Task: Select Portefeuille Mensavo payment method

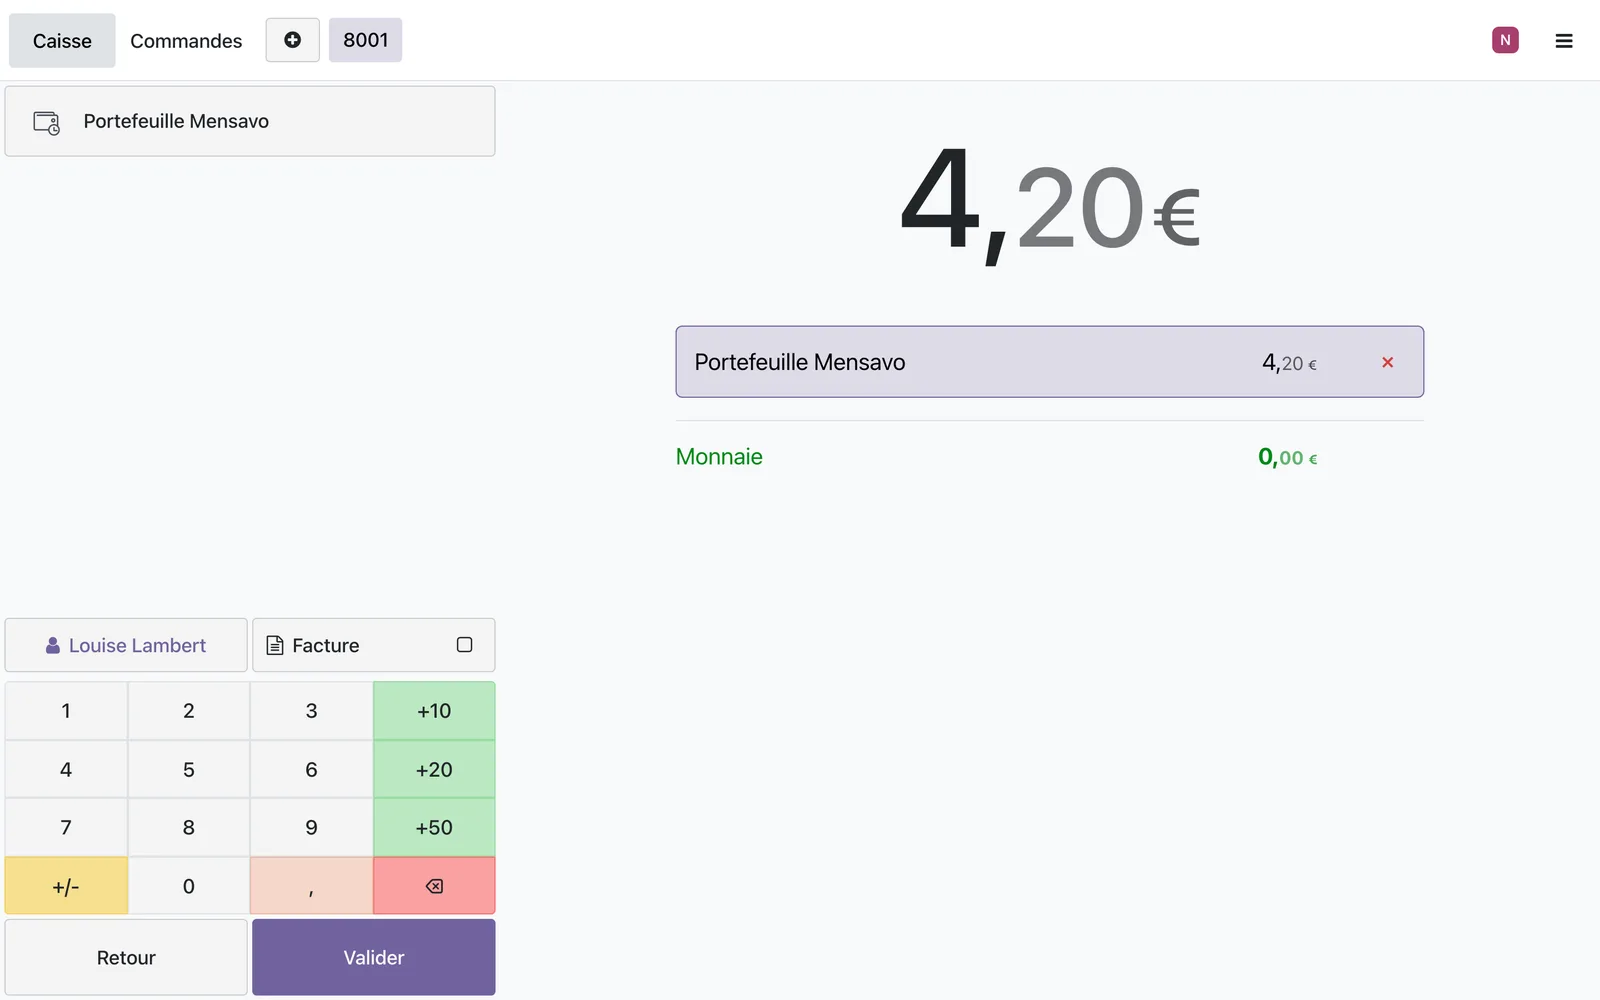Action: tap(250, 121)
